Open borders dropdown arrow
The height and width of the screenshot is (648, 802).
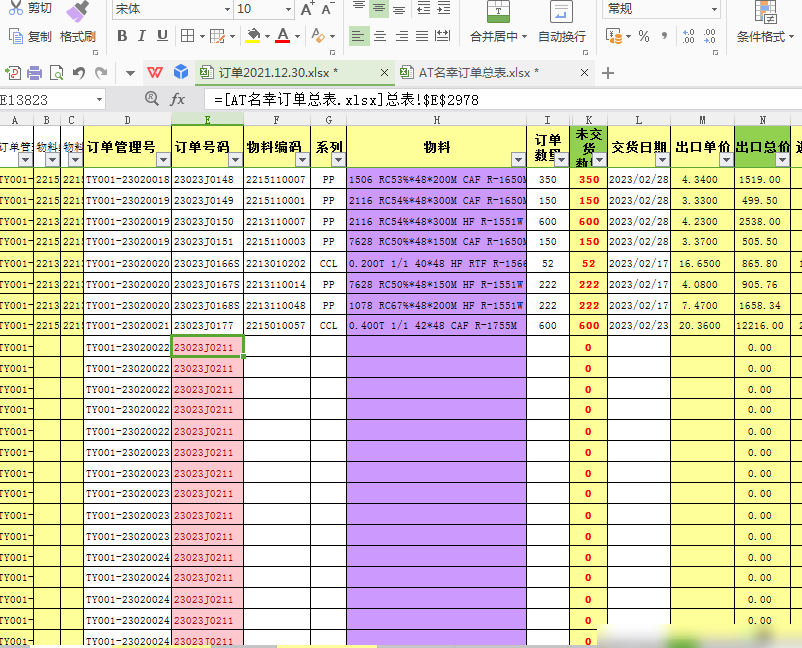click(x=202, y=36)
